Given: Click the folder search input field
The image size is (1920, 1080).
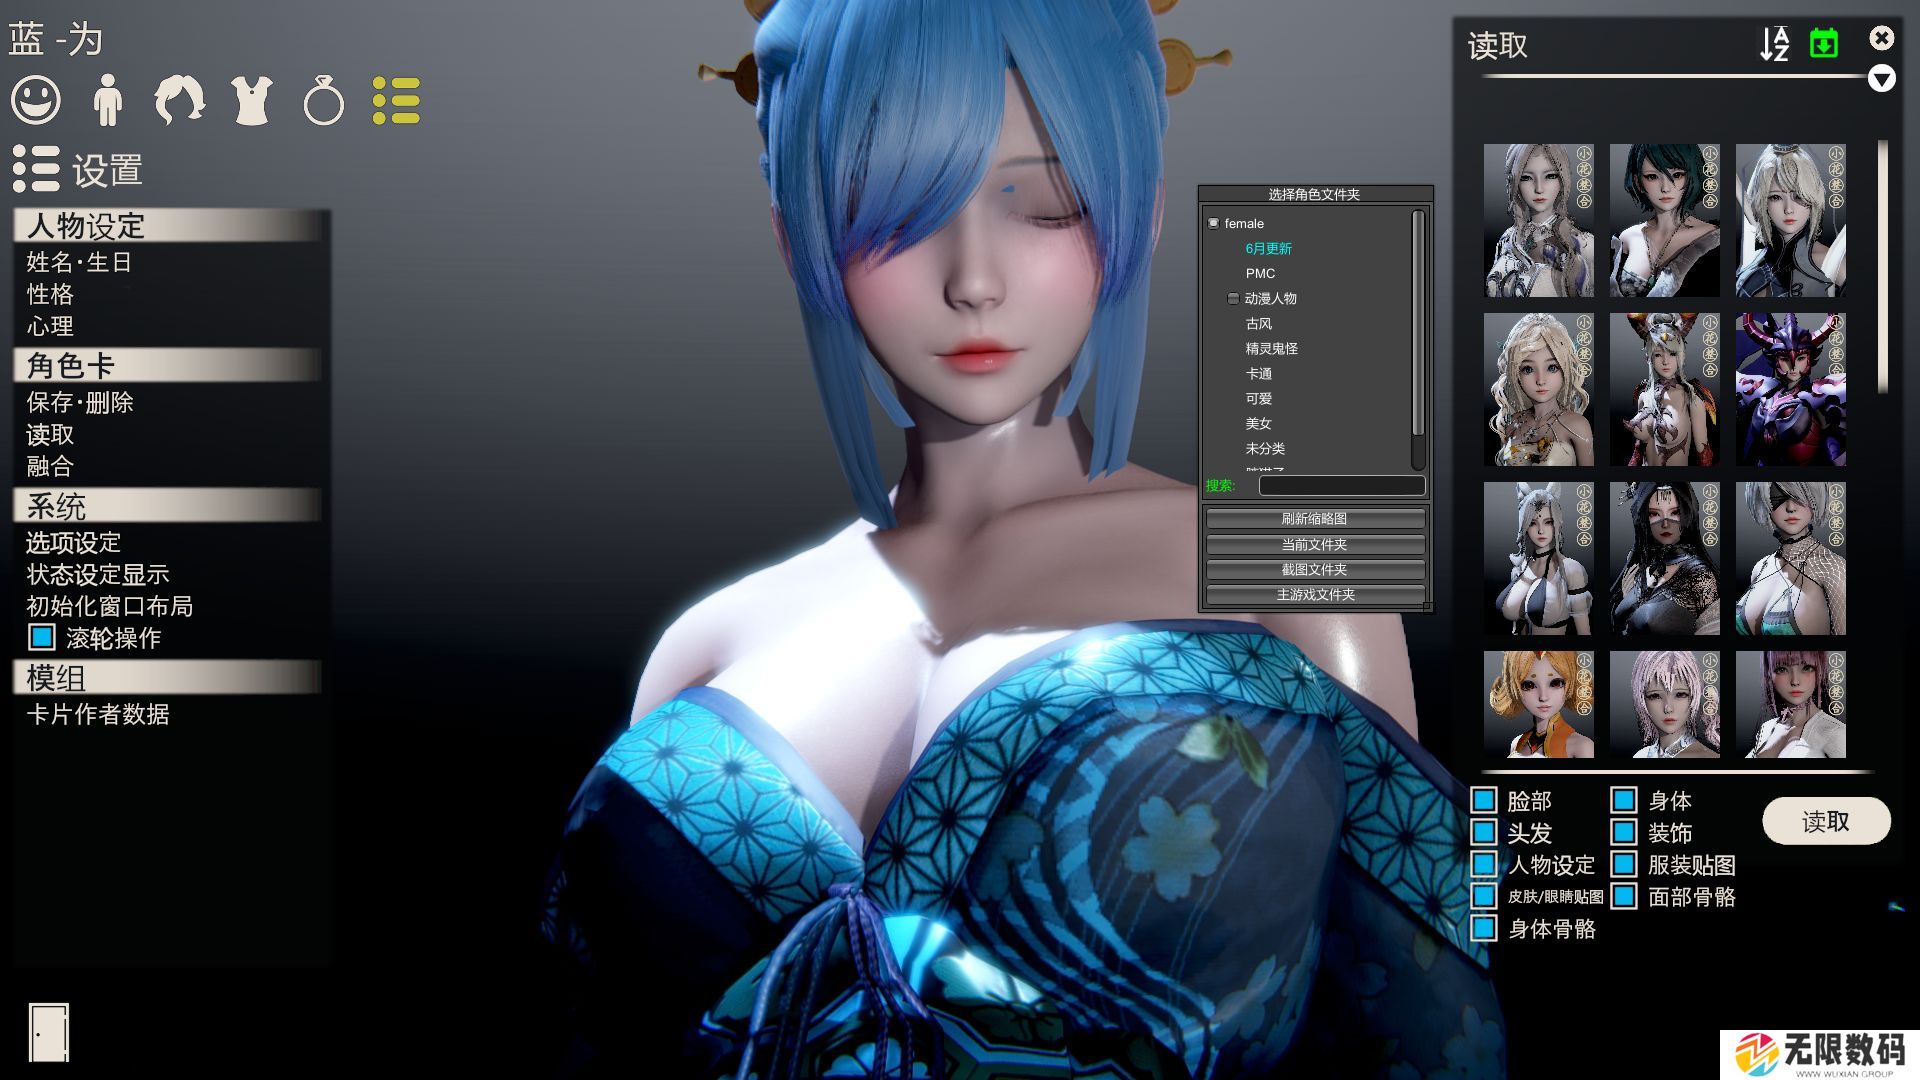Looking at the screenshot, I should click(x=1341, y=485).
